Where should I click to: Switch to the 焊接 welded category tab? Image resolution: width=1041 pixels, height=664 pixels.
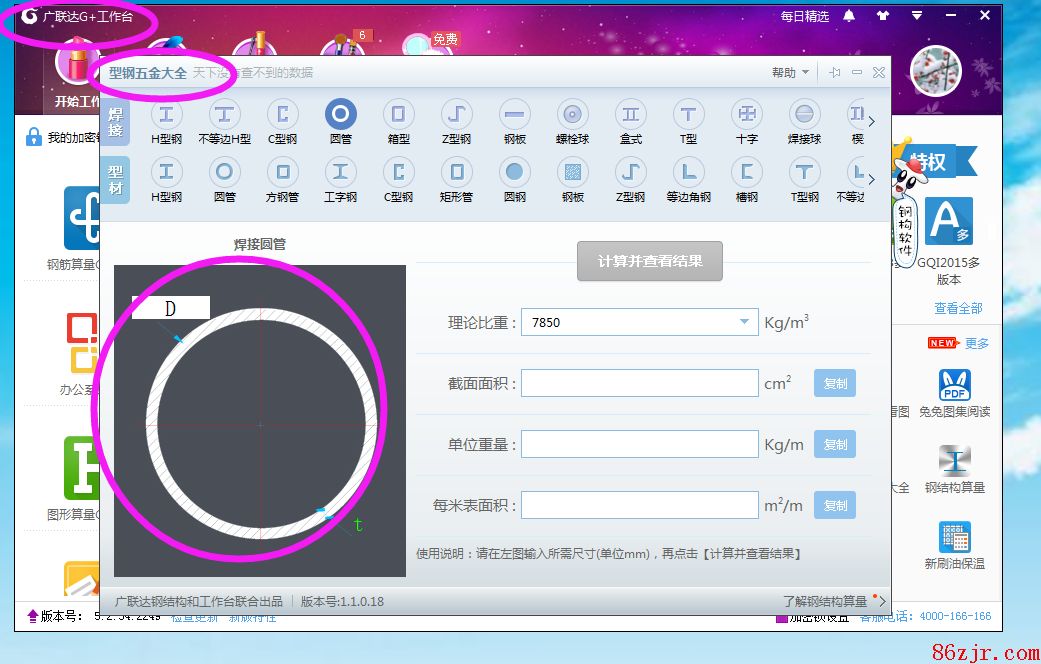(x=116, y=122)
